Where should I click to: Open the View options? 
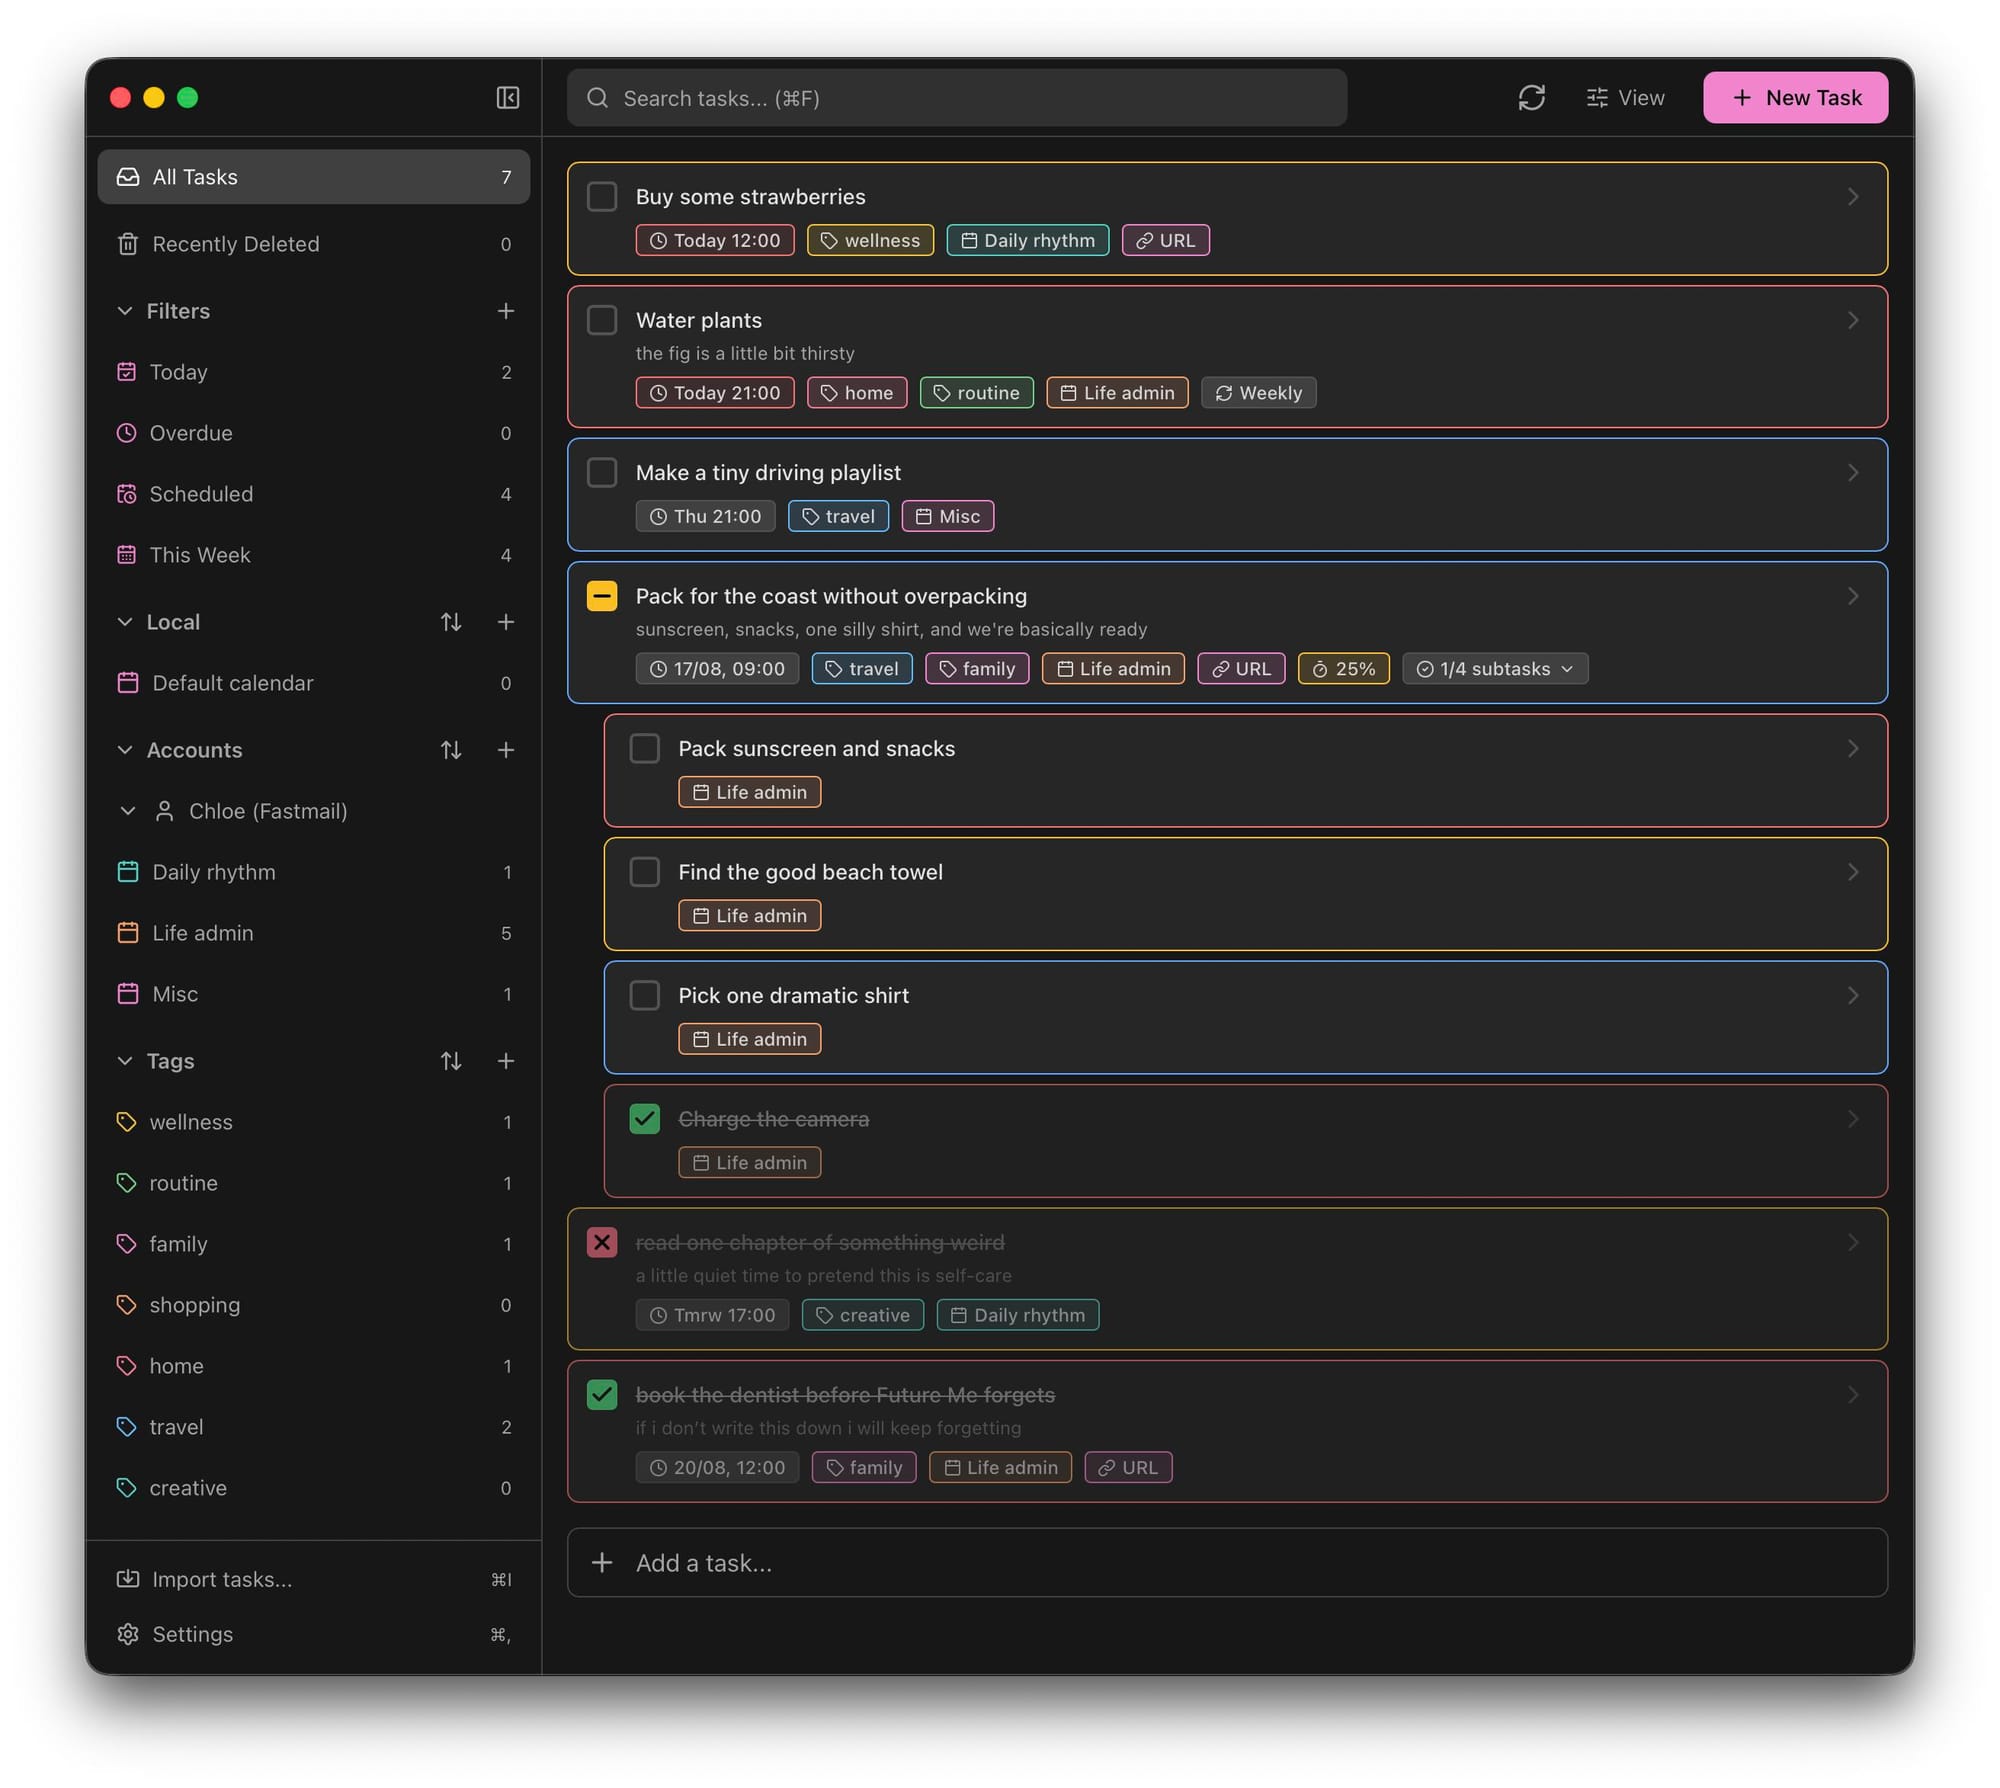[x=1625, y=97]
